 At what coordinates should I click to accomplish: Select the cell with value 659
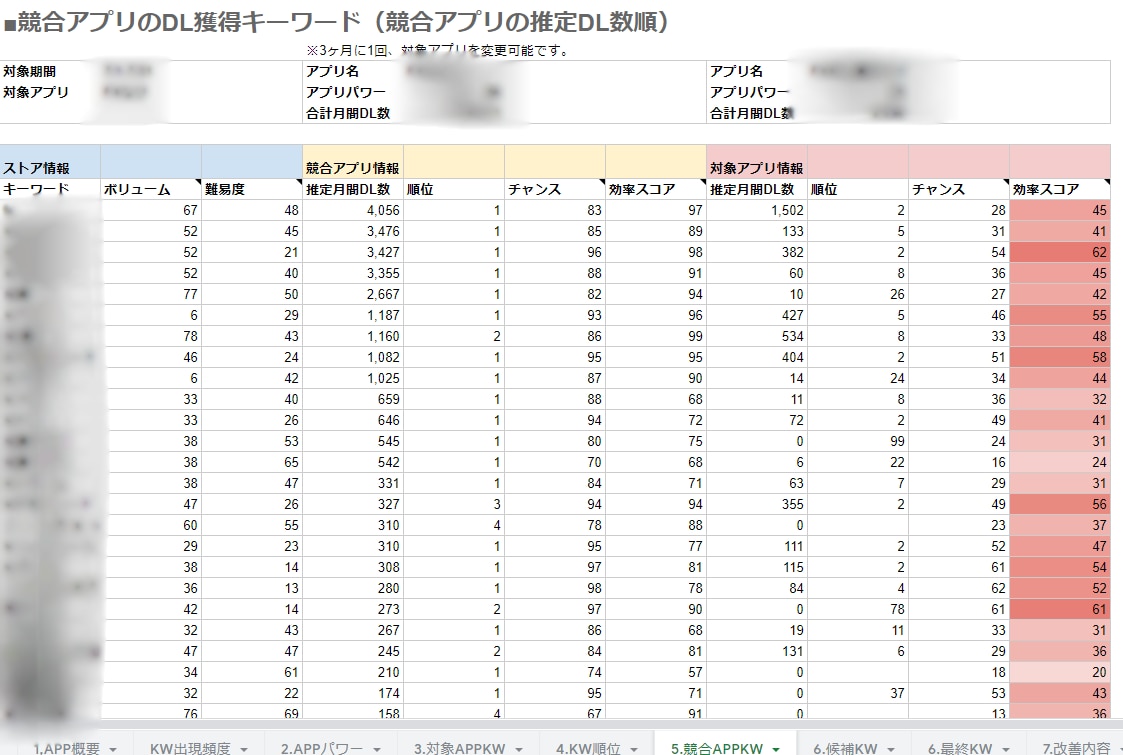tap(353, 399)
